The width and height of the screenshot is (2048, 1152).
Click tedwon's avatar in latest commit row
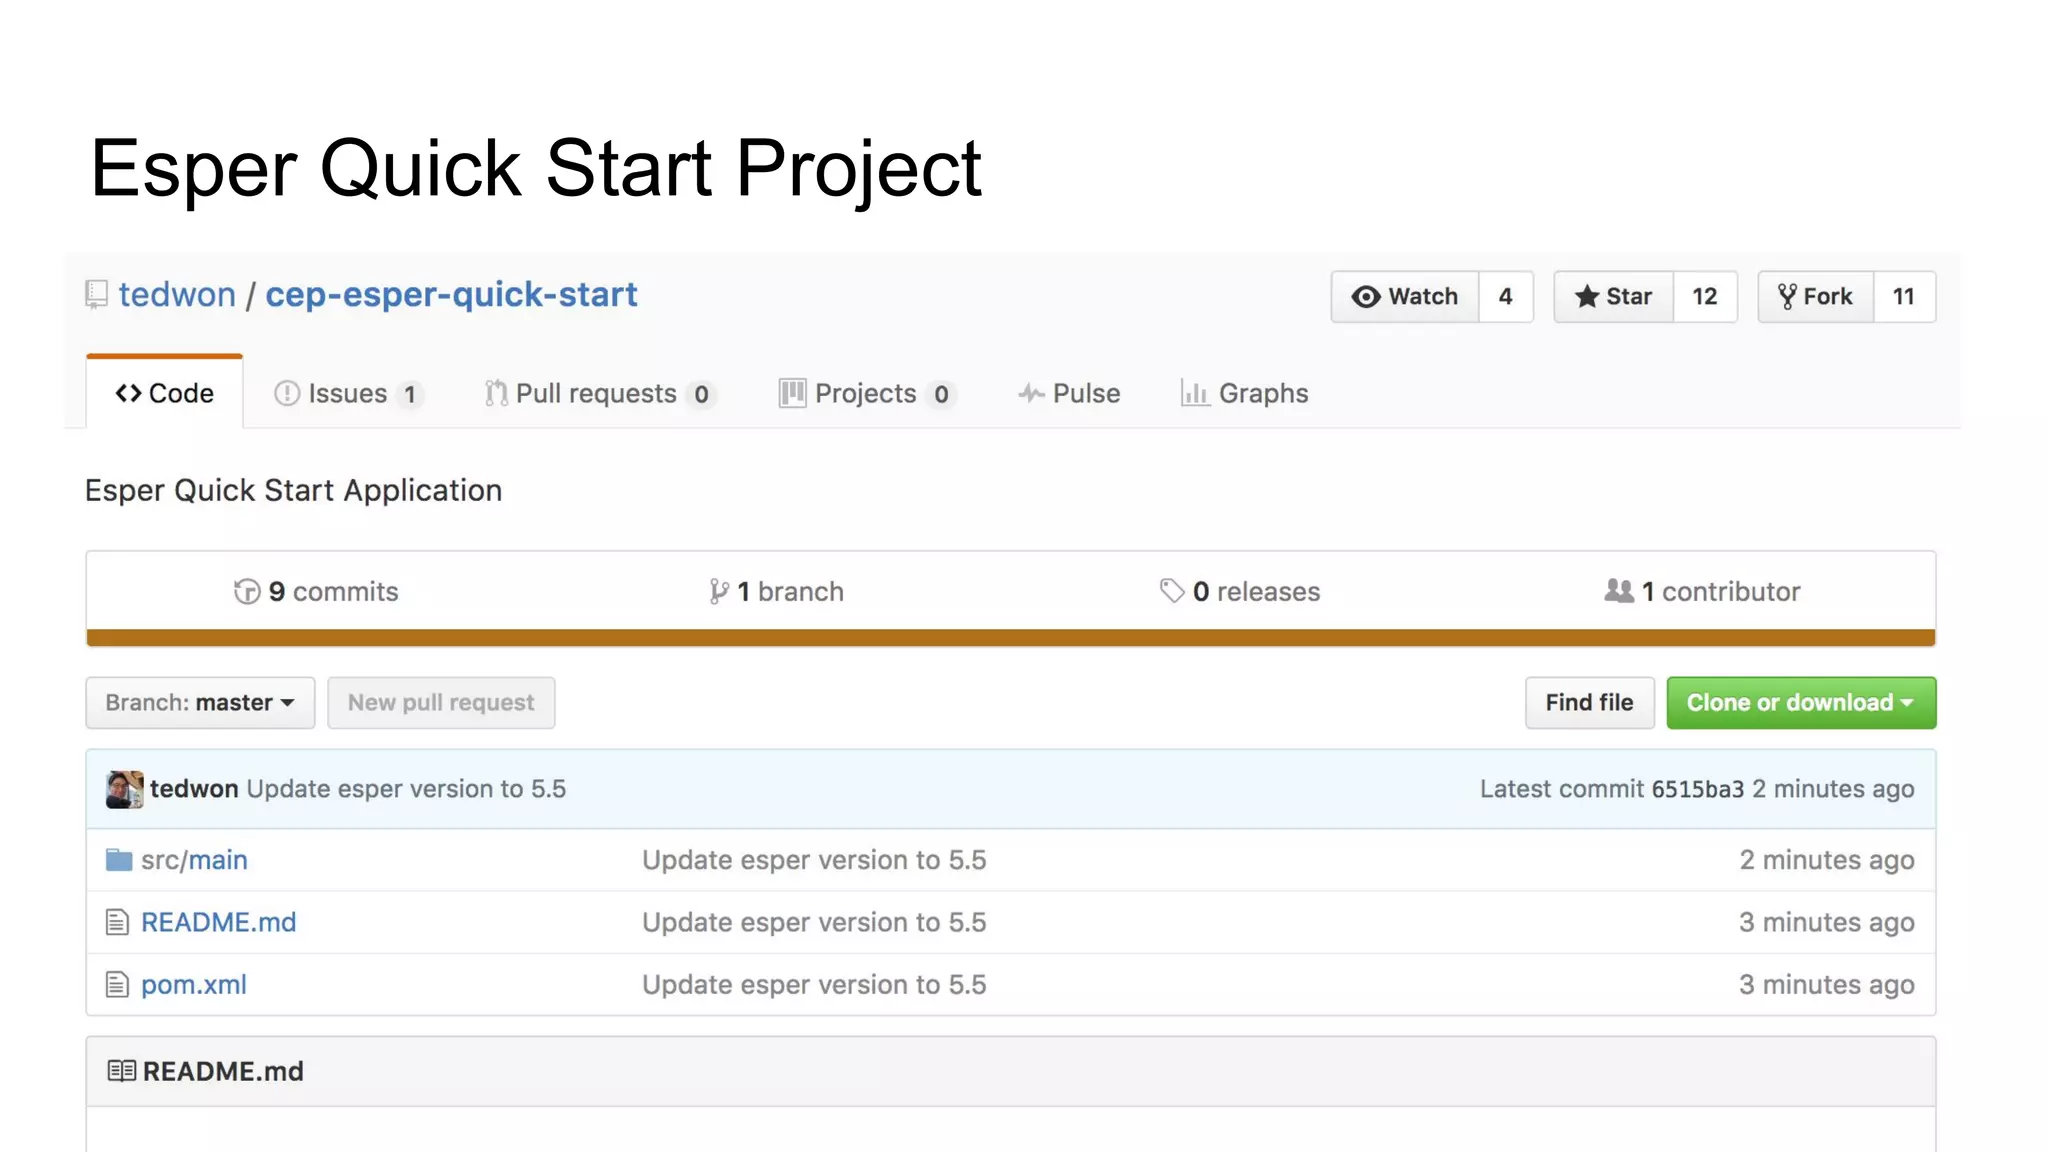[x=125, y=789]
